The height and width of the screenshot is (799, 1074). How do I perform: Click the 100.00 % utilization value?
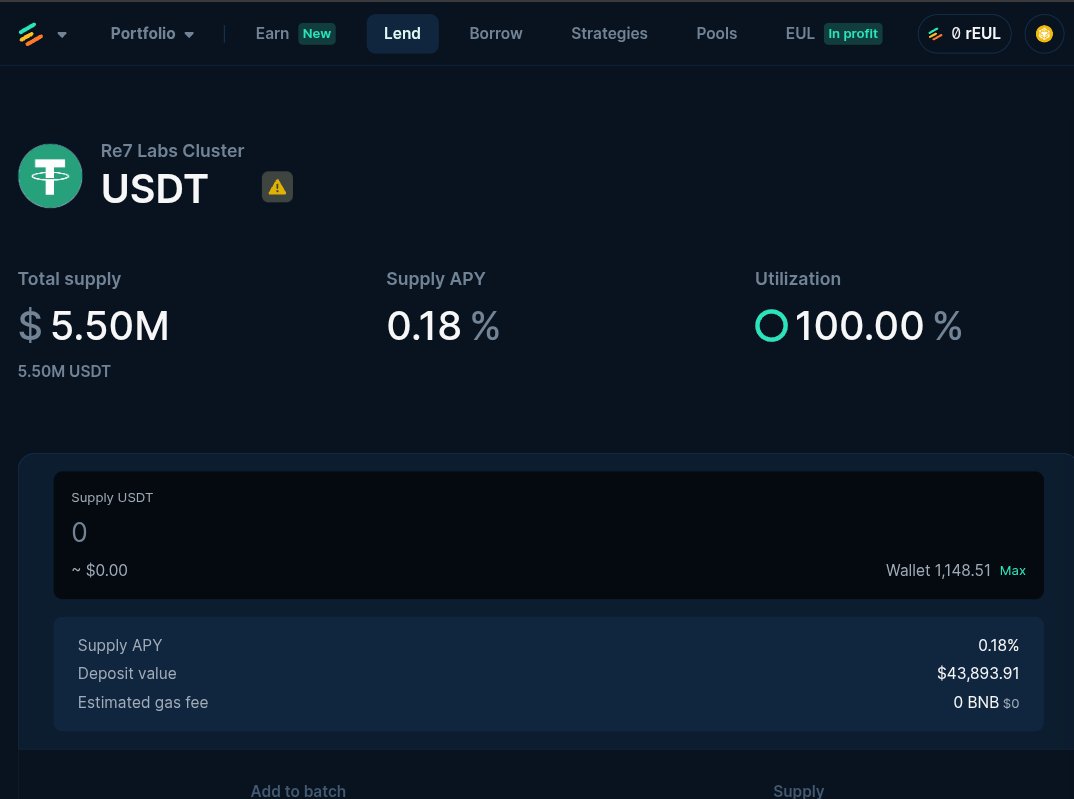pos(878,325)
